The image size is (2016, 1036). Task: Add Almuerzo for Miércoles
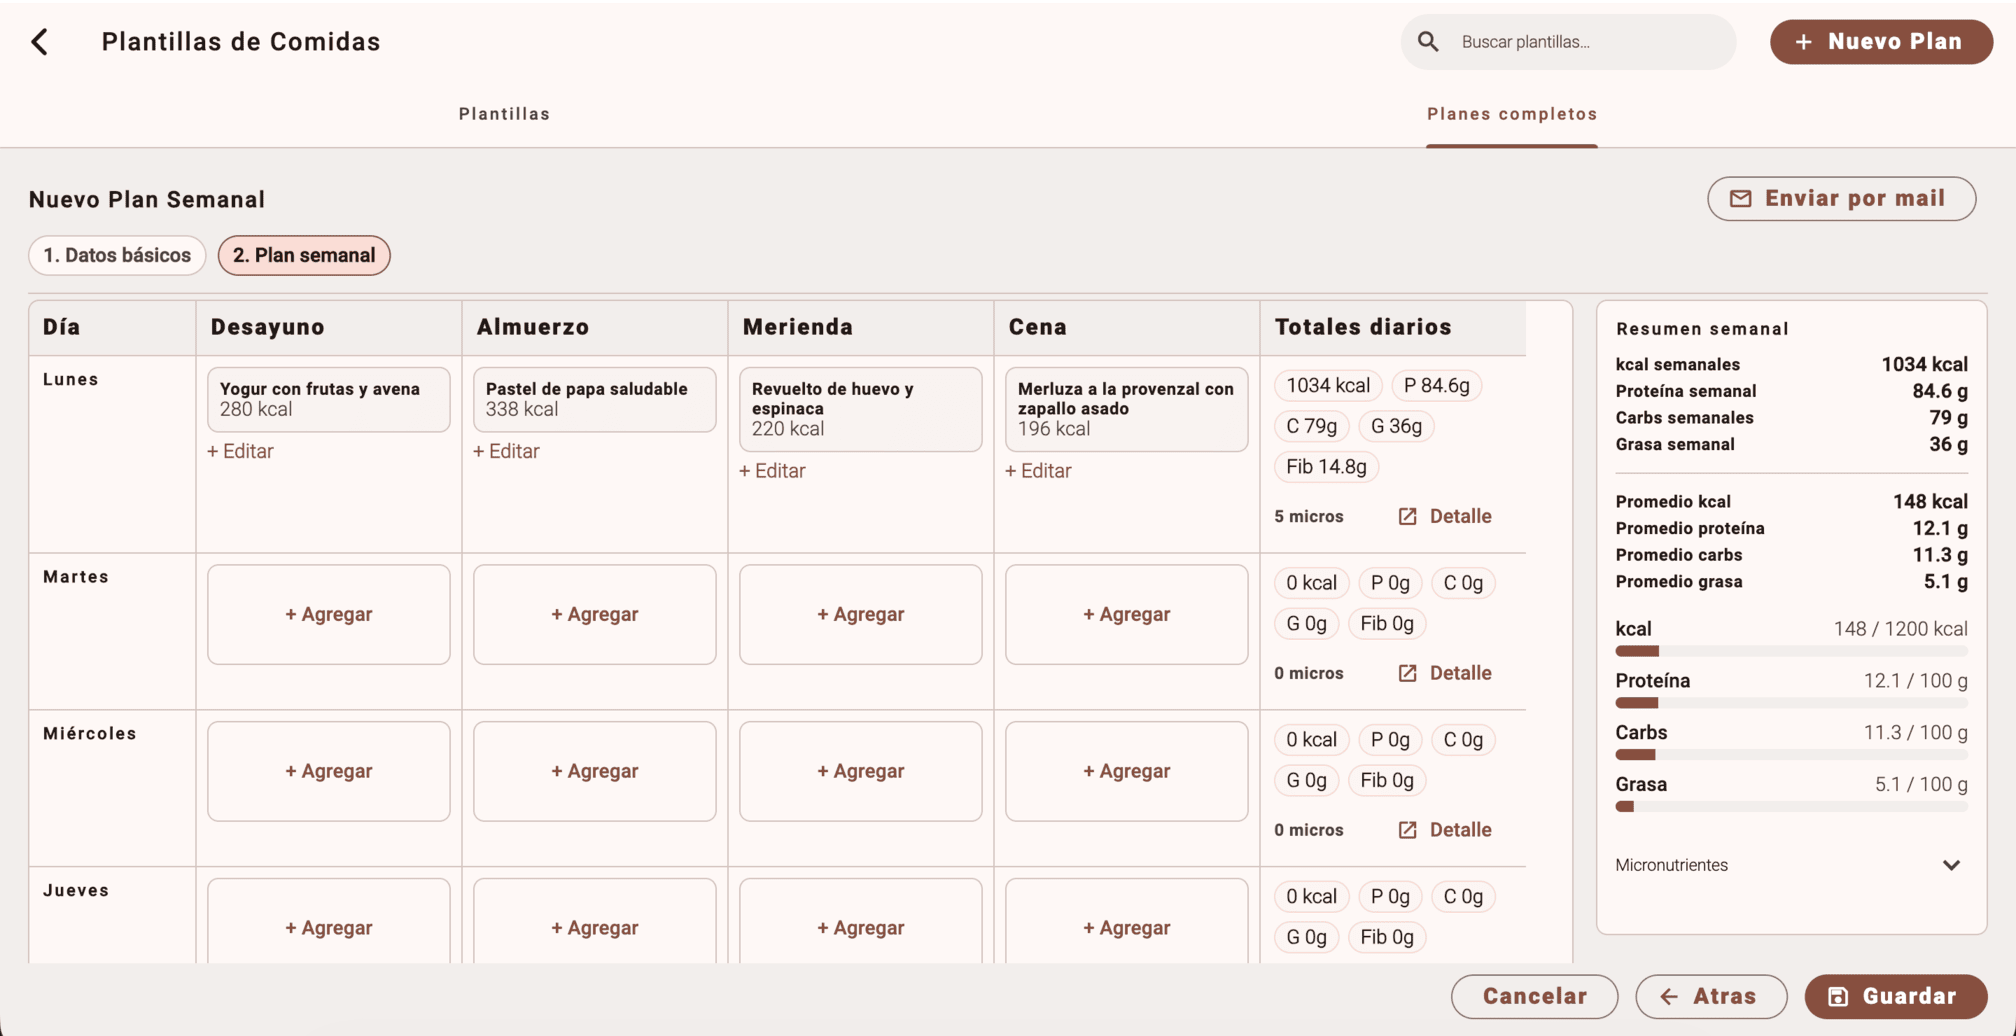(595, 772)
